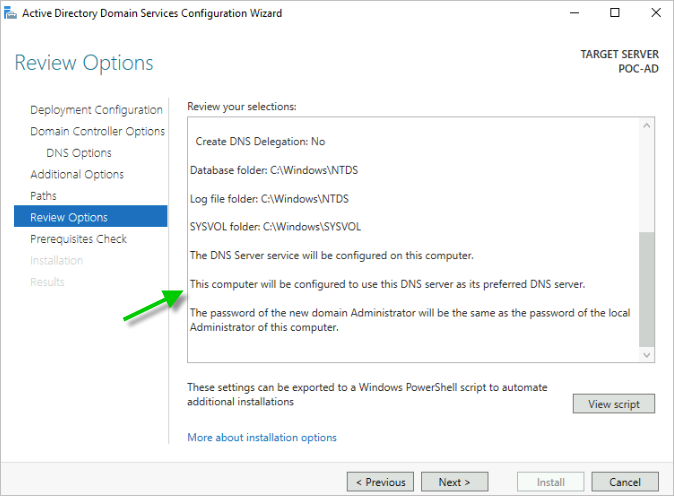Click the 'SYSVOL folder: C:\Windows\SYSVOL' line
Screen dimensions: 674x496
275,227
